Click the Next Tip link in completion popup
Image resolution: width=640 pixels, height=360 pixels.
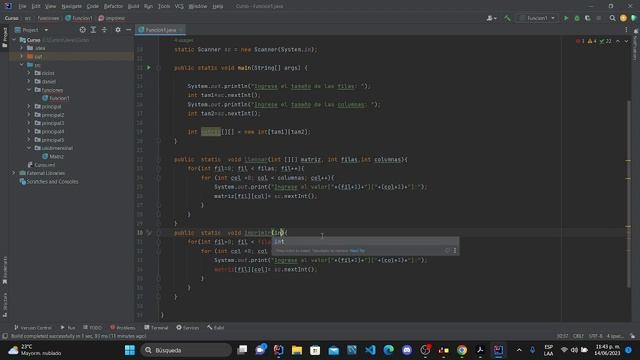tap(357, 251)
